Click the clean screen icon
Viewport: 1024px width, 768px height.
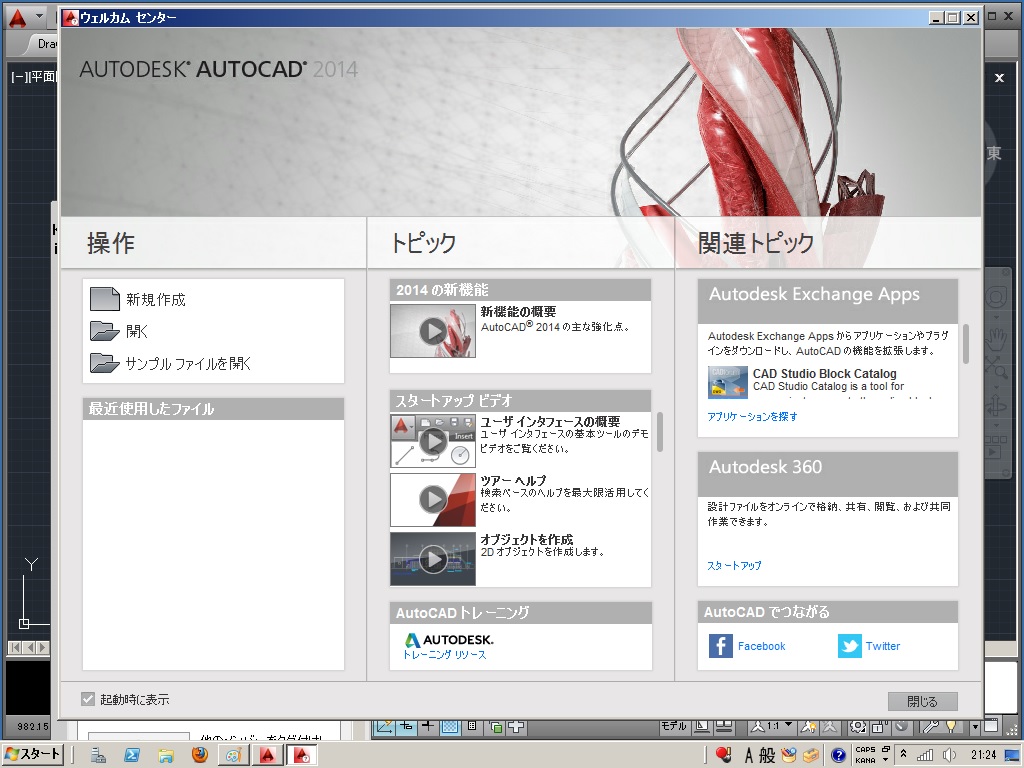pos(992,725)
